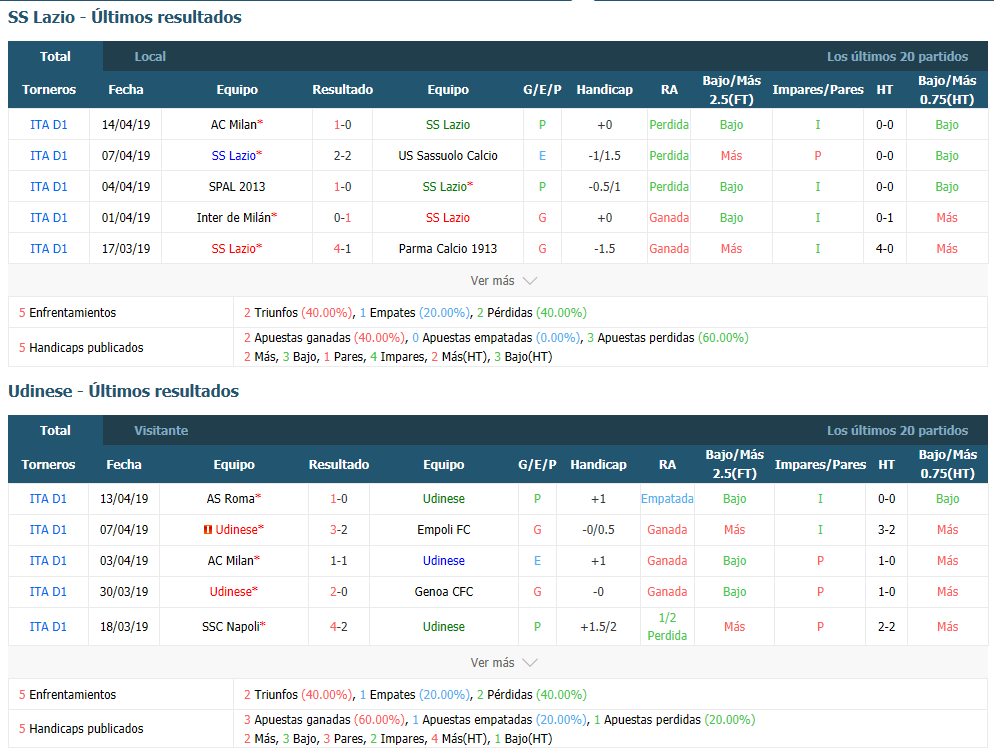This screenshot has height=755, width=994.
Task: Click SPAL 2013 team name
Action: pos(237,187)
